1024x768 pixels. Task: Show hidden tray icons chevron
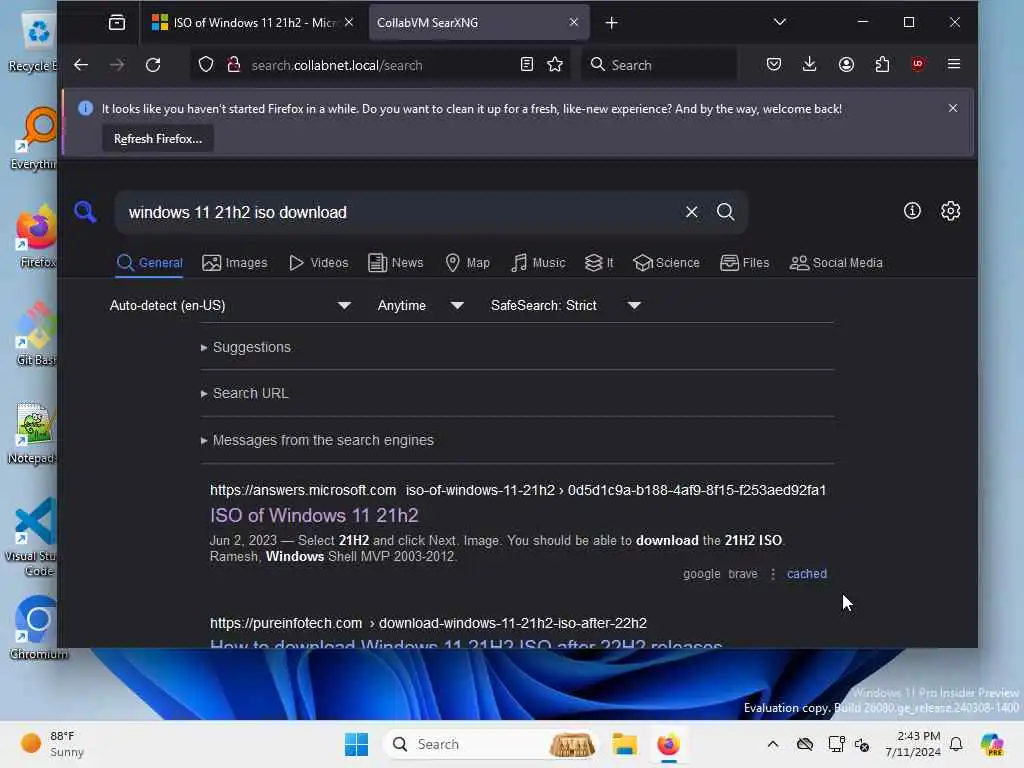773,744
